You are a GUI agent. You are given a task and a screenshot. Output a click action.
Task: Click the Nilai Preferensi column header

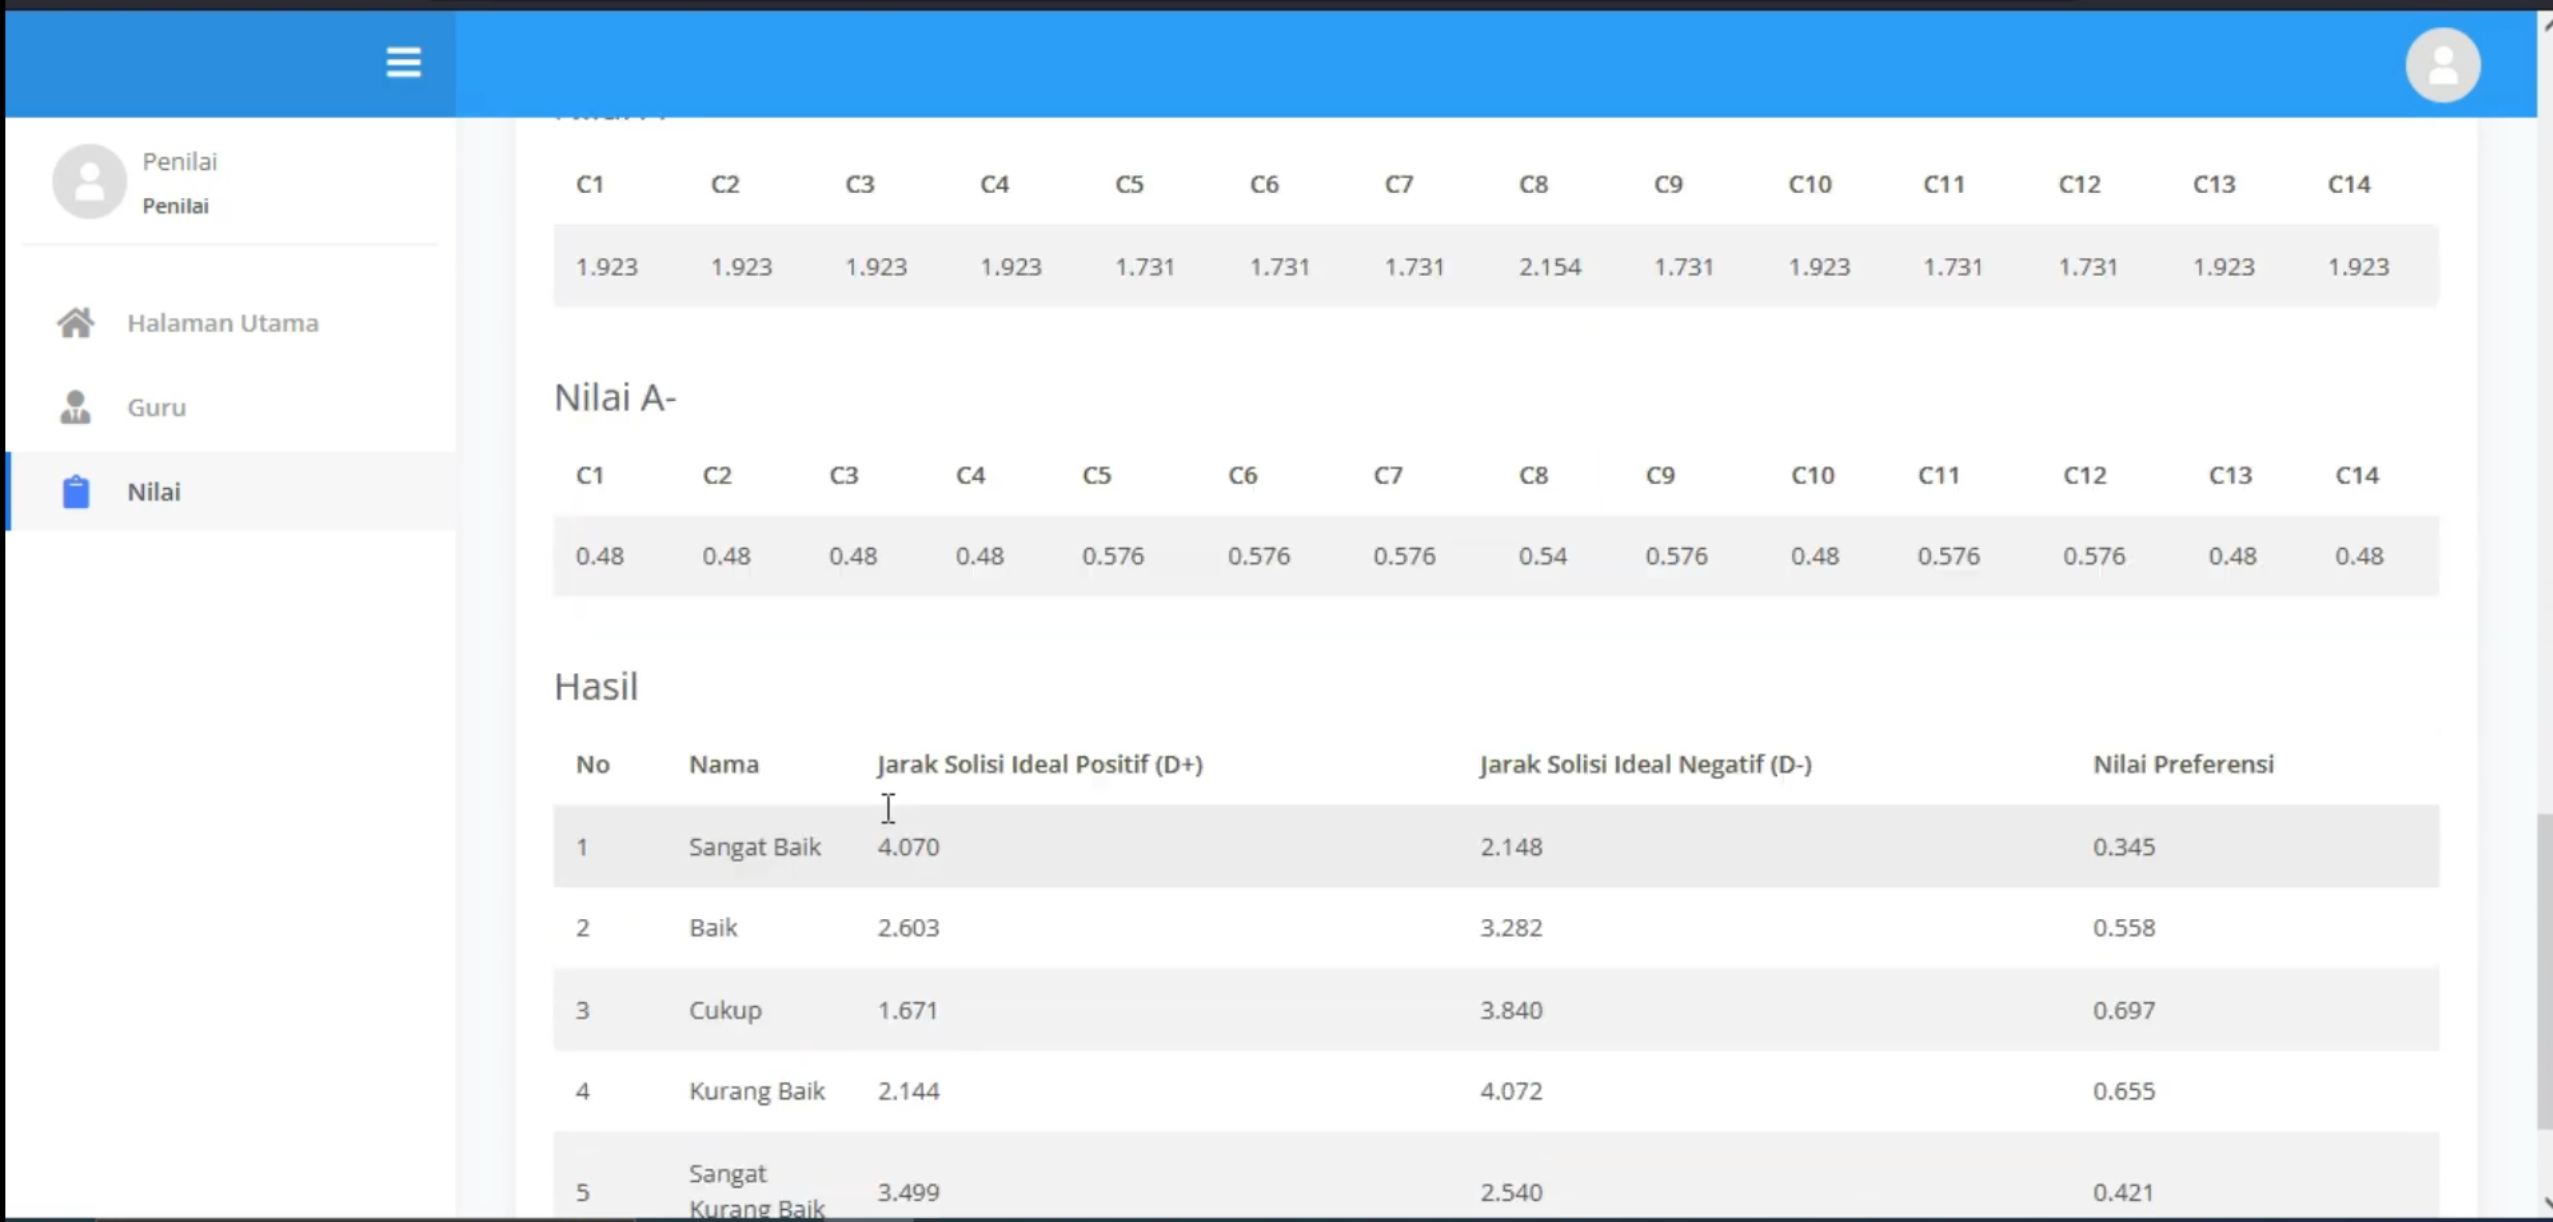2184,764
